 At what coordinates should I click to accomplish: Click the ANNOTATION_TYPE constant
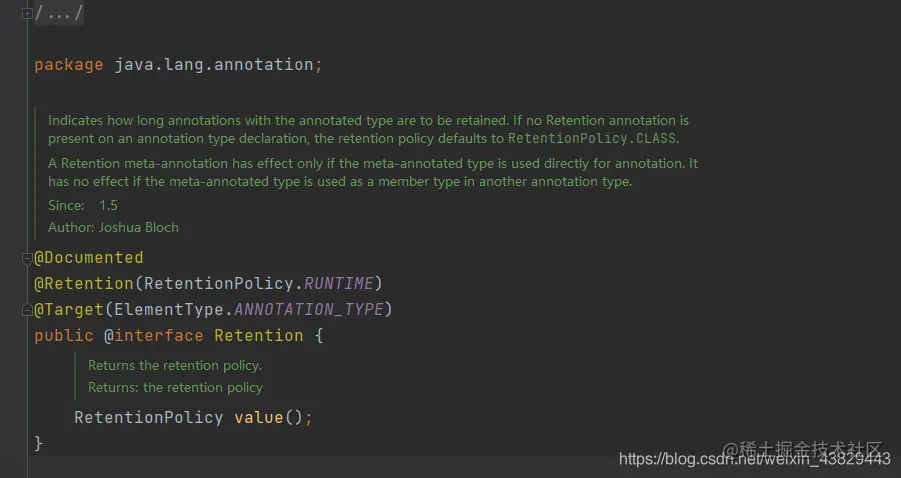point(309,309)
